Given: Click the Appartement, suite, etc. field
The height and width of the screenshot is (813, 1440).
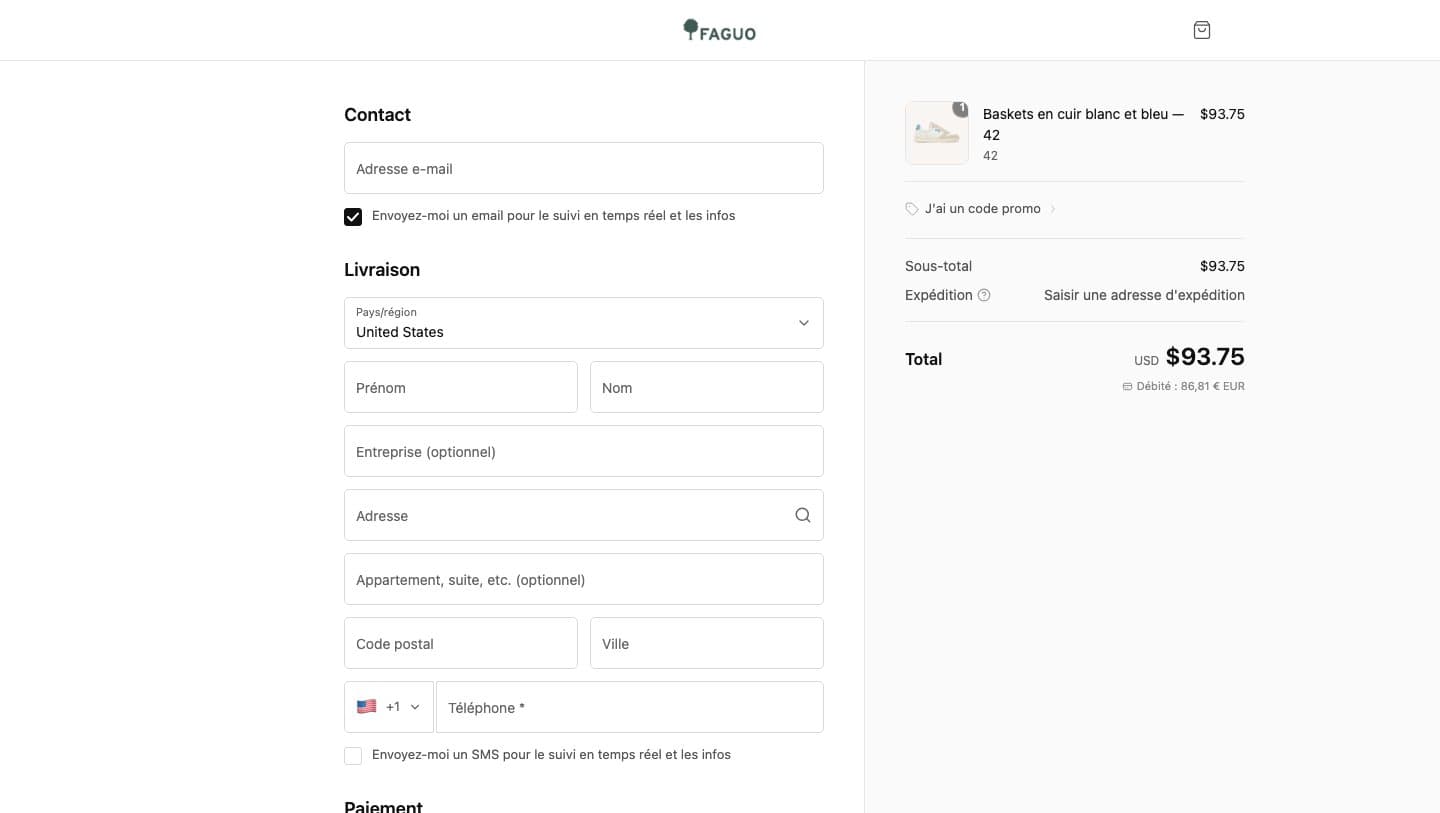Looking at the screenshot, I should point(584,579).
